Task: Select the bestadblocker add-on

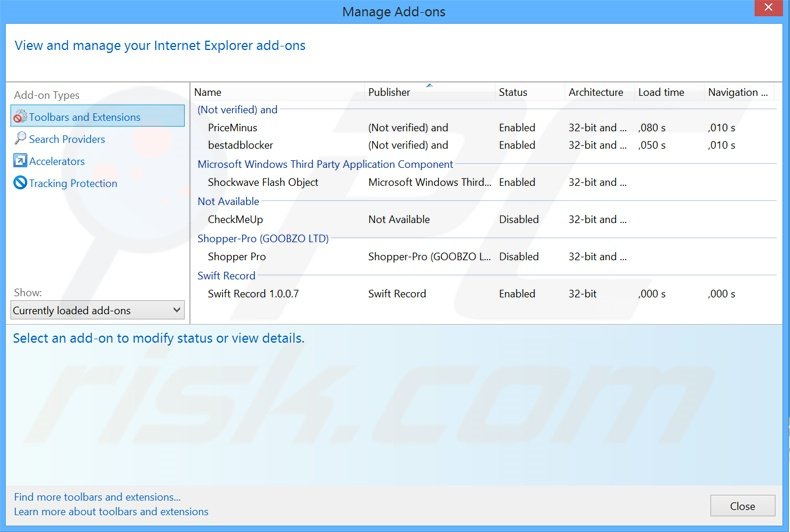Action: coord(240,145)
